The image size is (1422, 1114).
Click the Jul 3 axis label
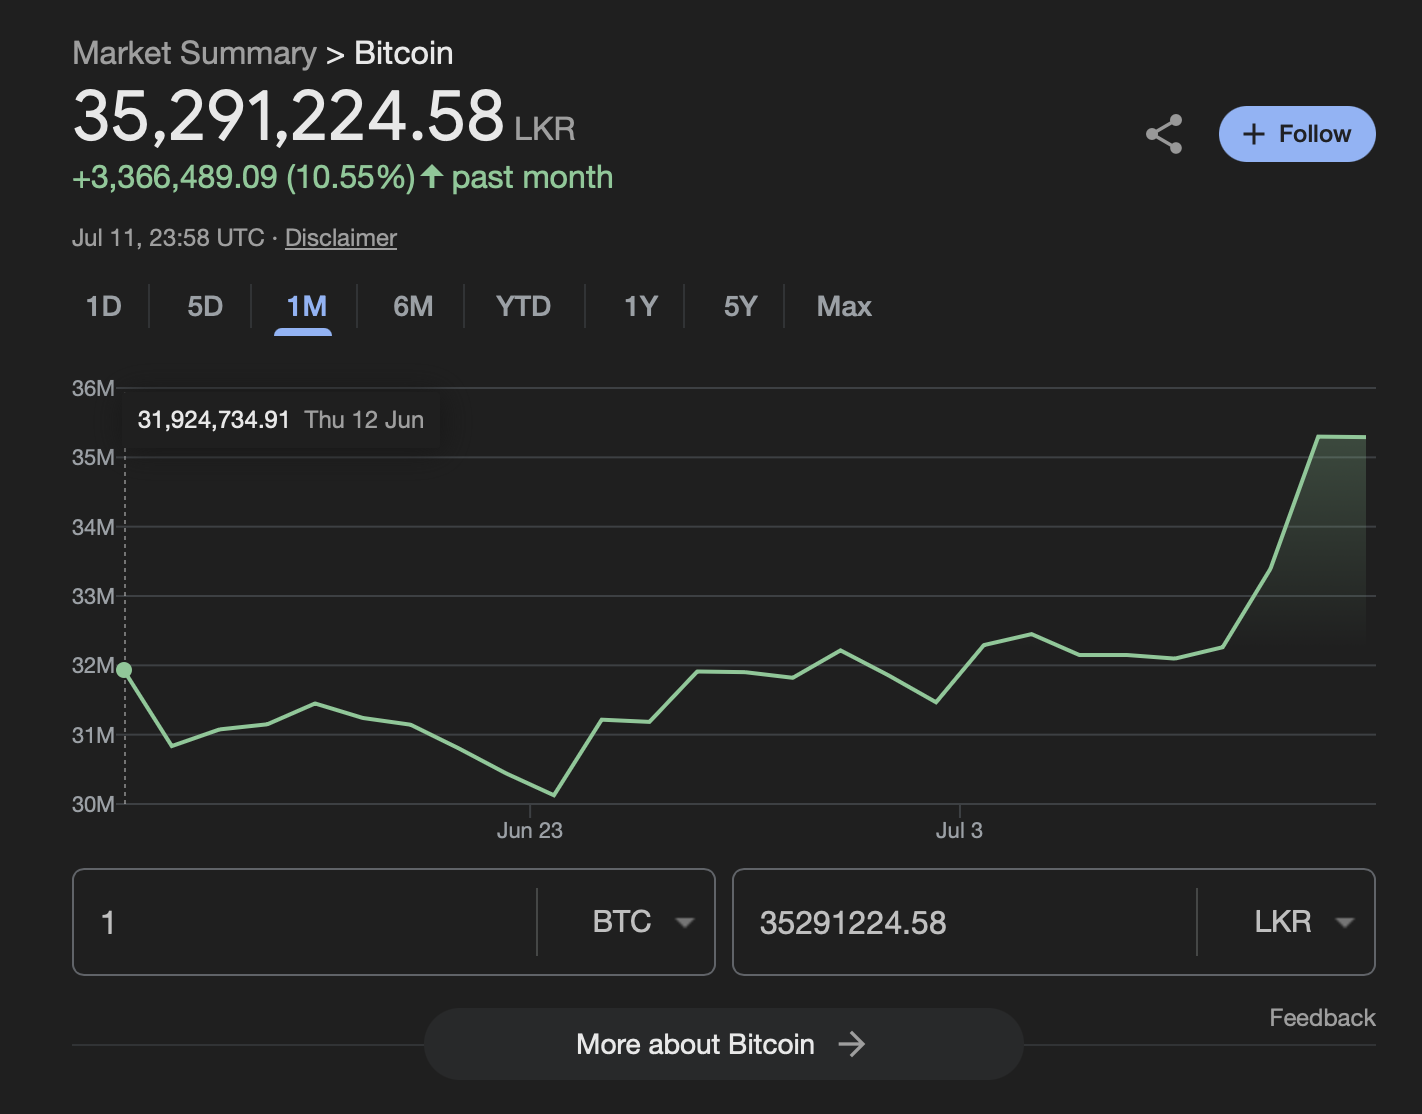(959, 830)
